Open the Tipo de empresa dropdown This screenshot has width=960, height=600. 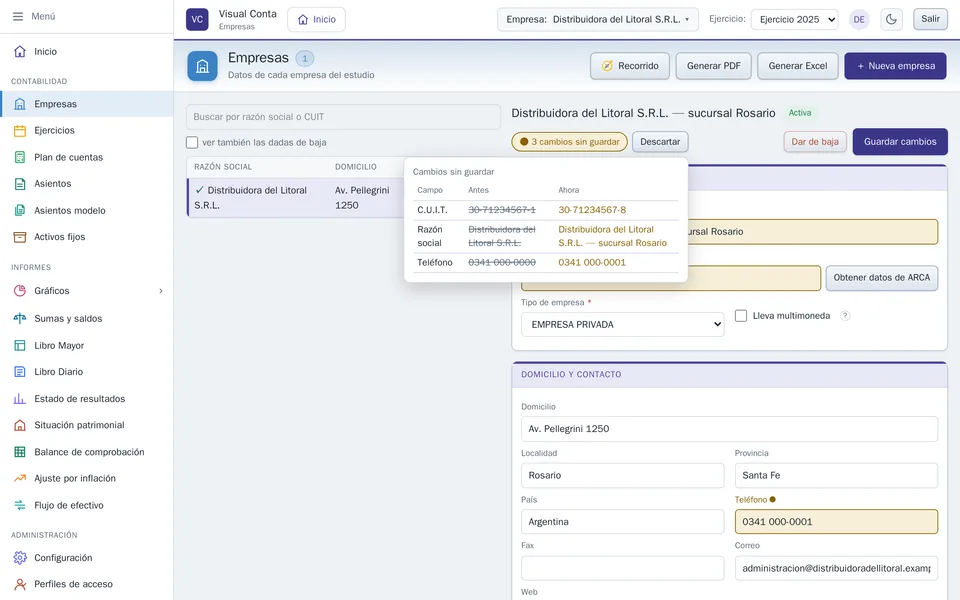tap(623, 324)
